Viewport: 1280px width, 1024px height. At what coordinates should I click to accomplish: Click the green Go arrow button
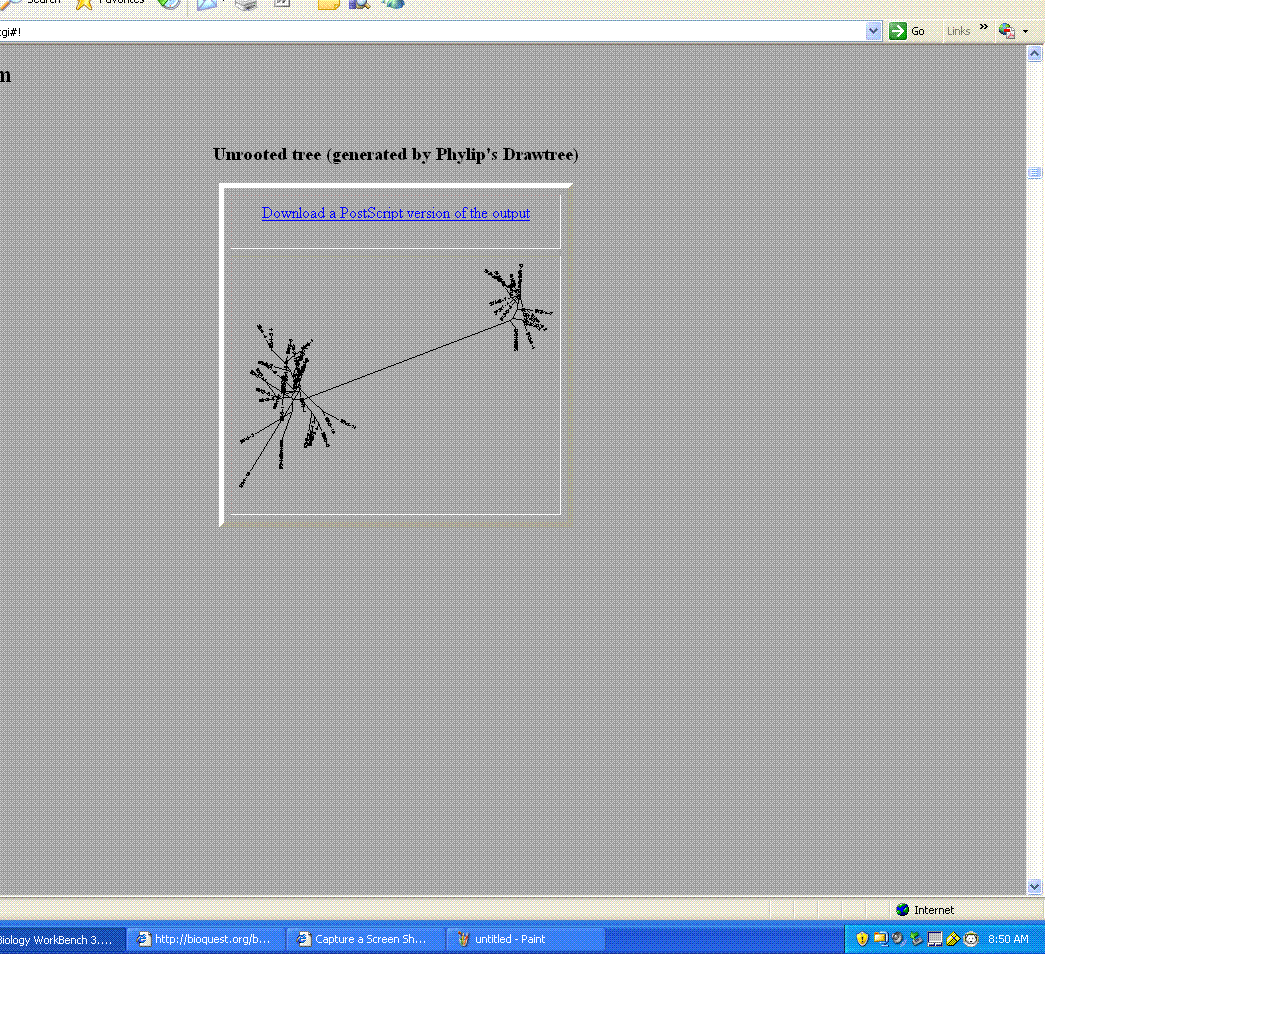coord(898,31)
